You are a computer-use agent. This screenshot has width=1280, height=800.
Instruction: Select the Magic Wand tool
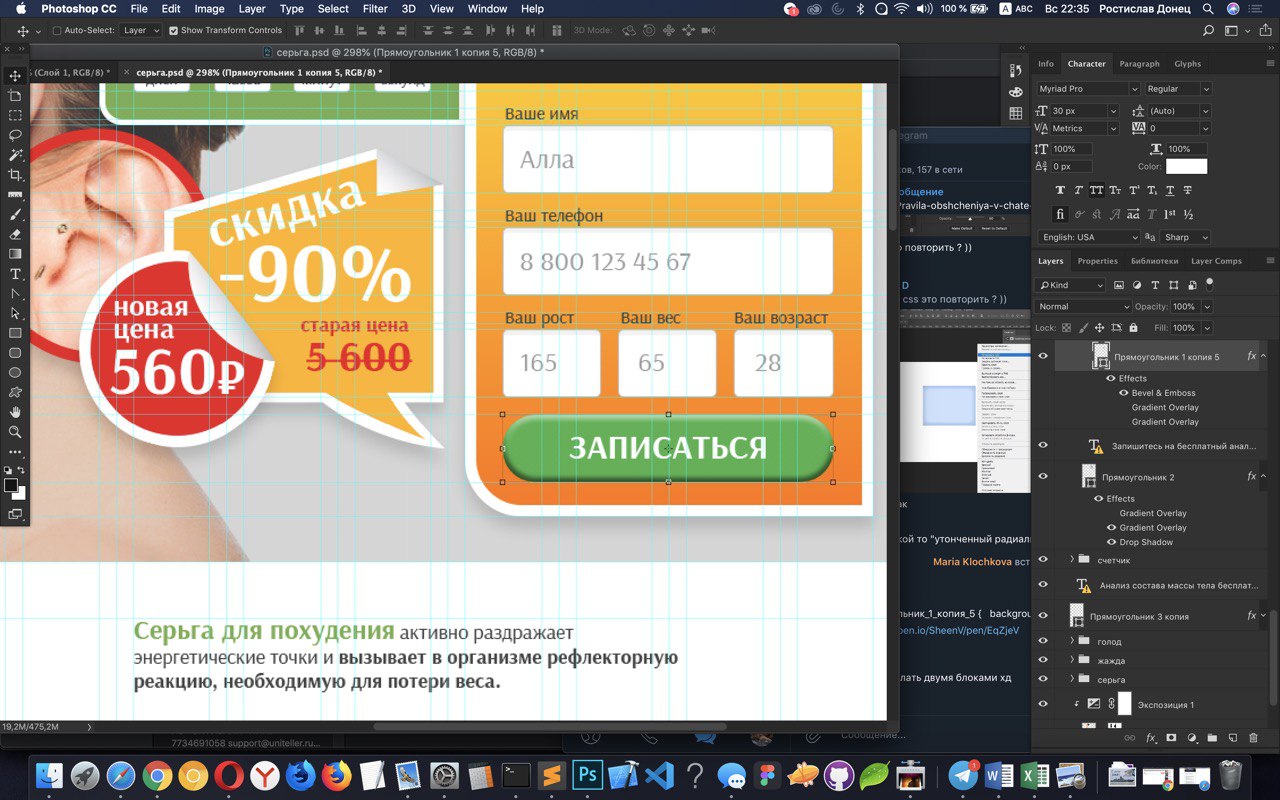15,155
